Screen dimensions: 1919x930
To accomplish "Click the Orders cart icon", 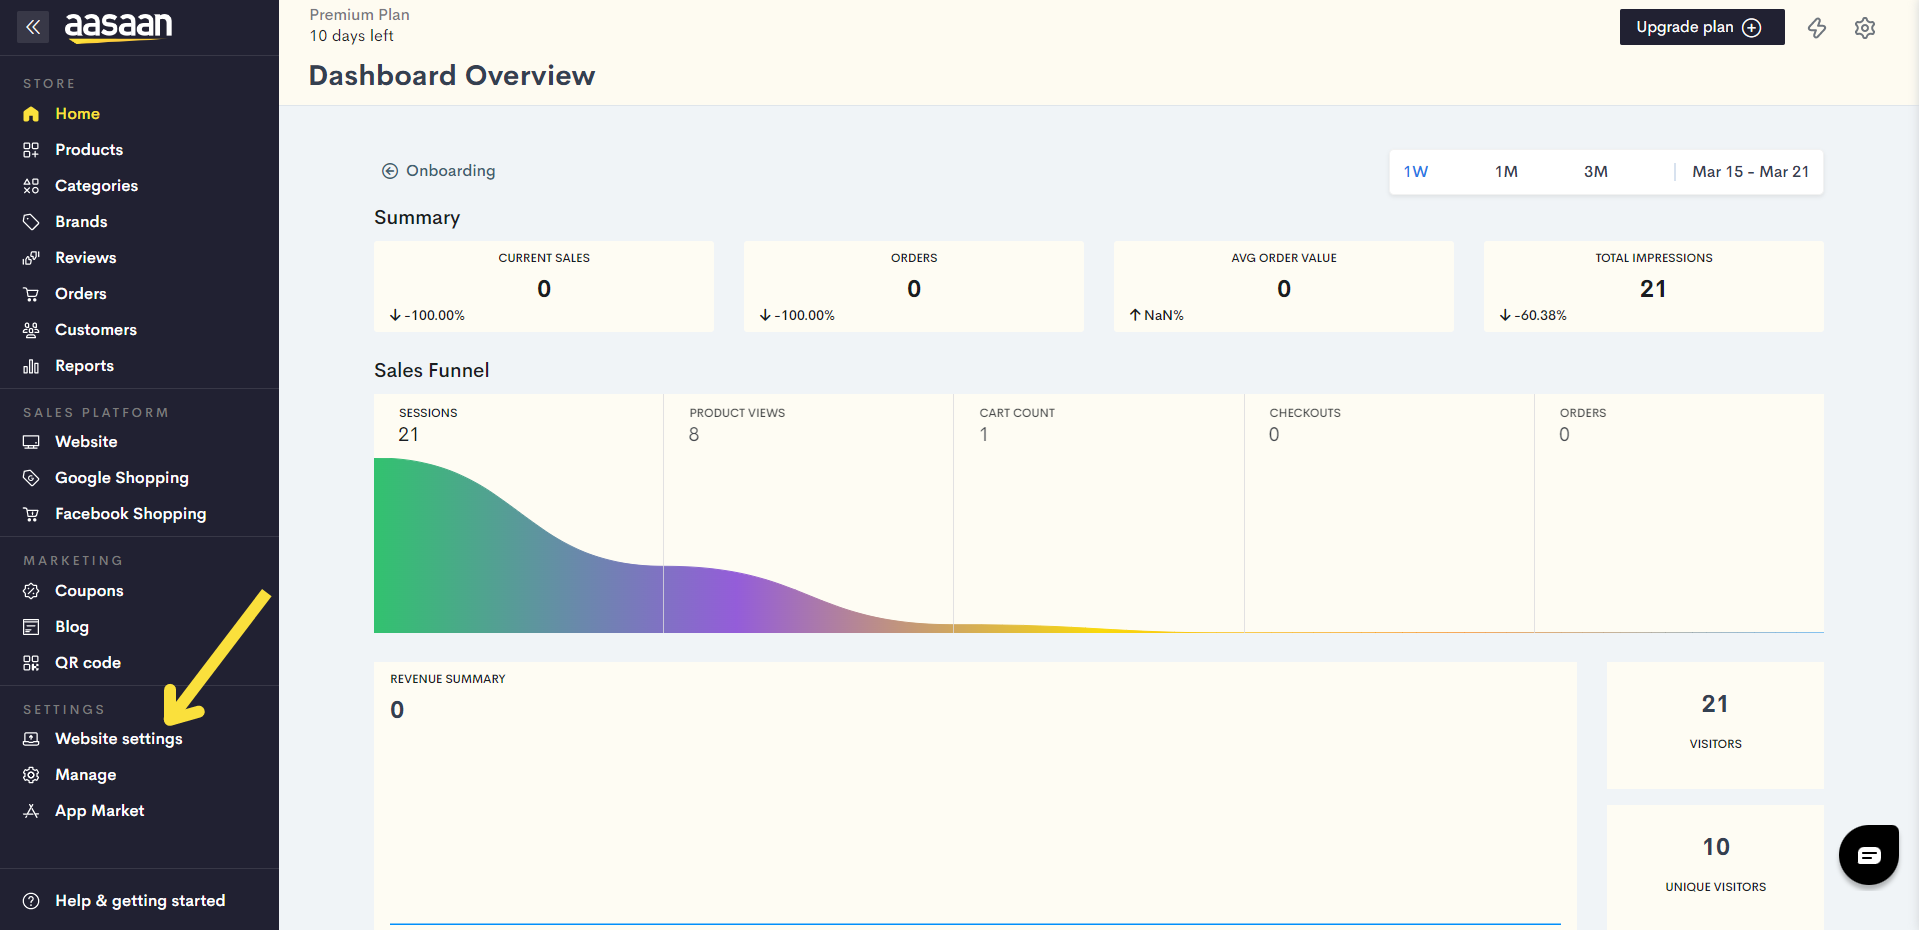I will pyautogui.click(x=31, y=294).
